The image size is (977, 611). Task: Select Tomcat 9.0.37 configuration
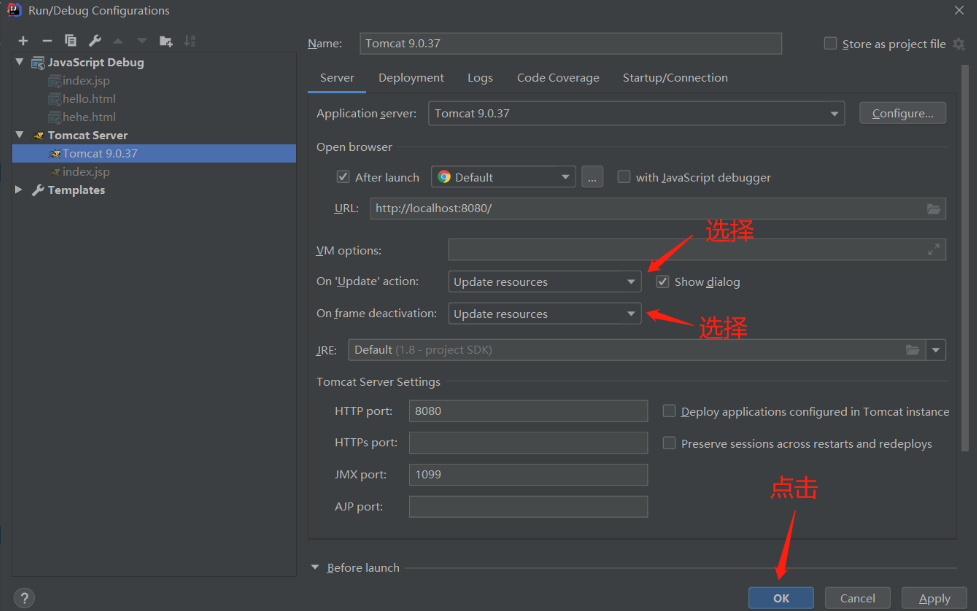(x=154, y=153)
